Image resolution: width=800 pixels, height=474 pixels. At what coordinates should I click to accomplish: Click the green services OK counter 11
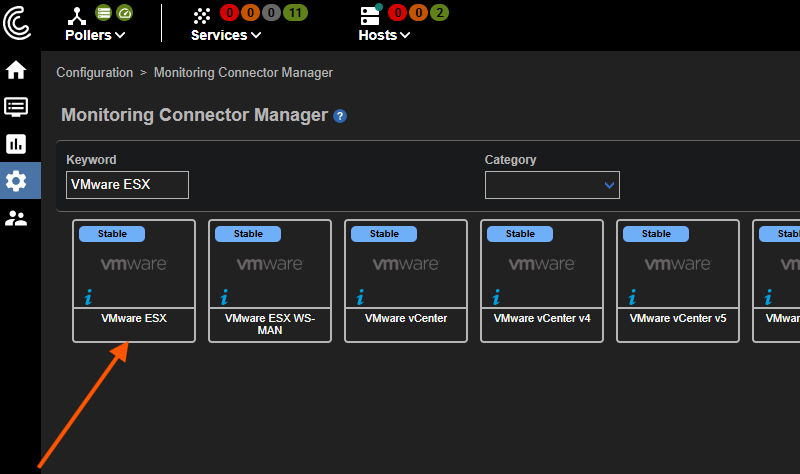tap(294, 13)
